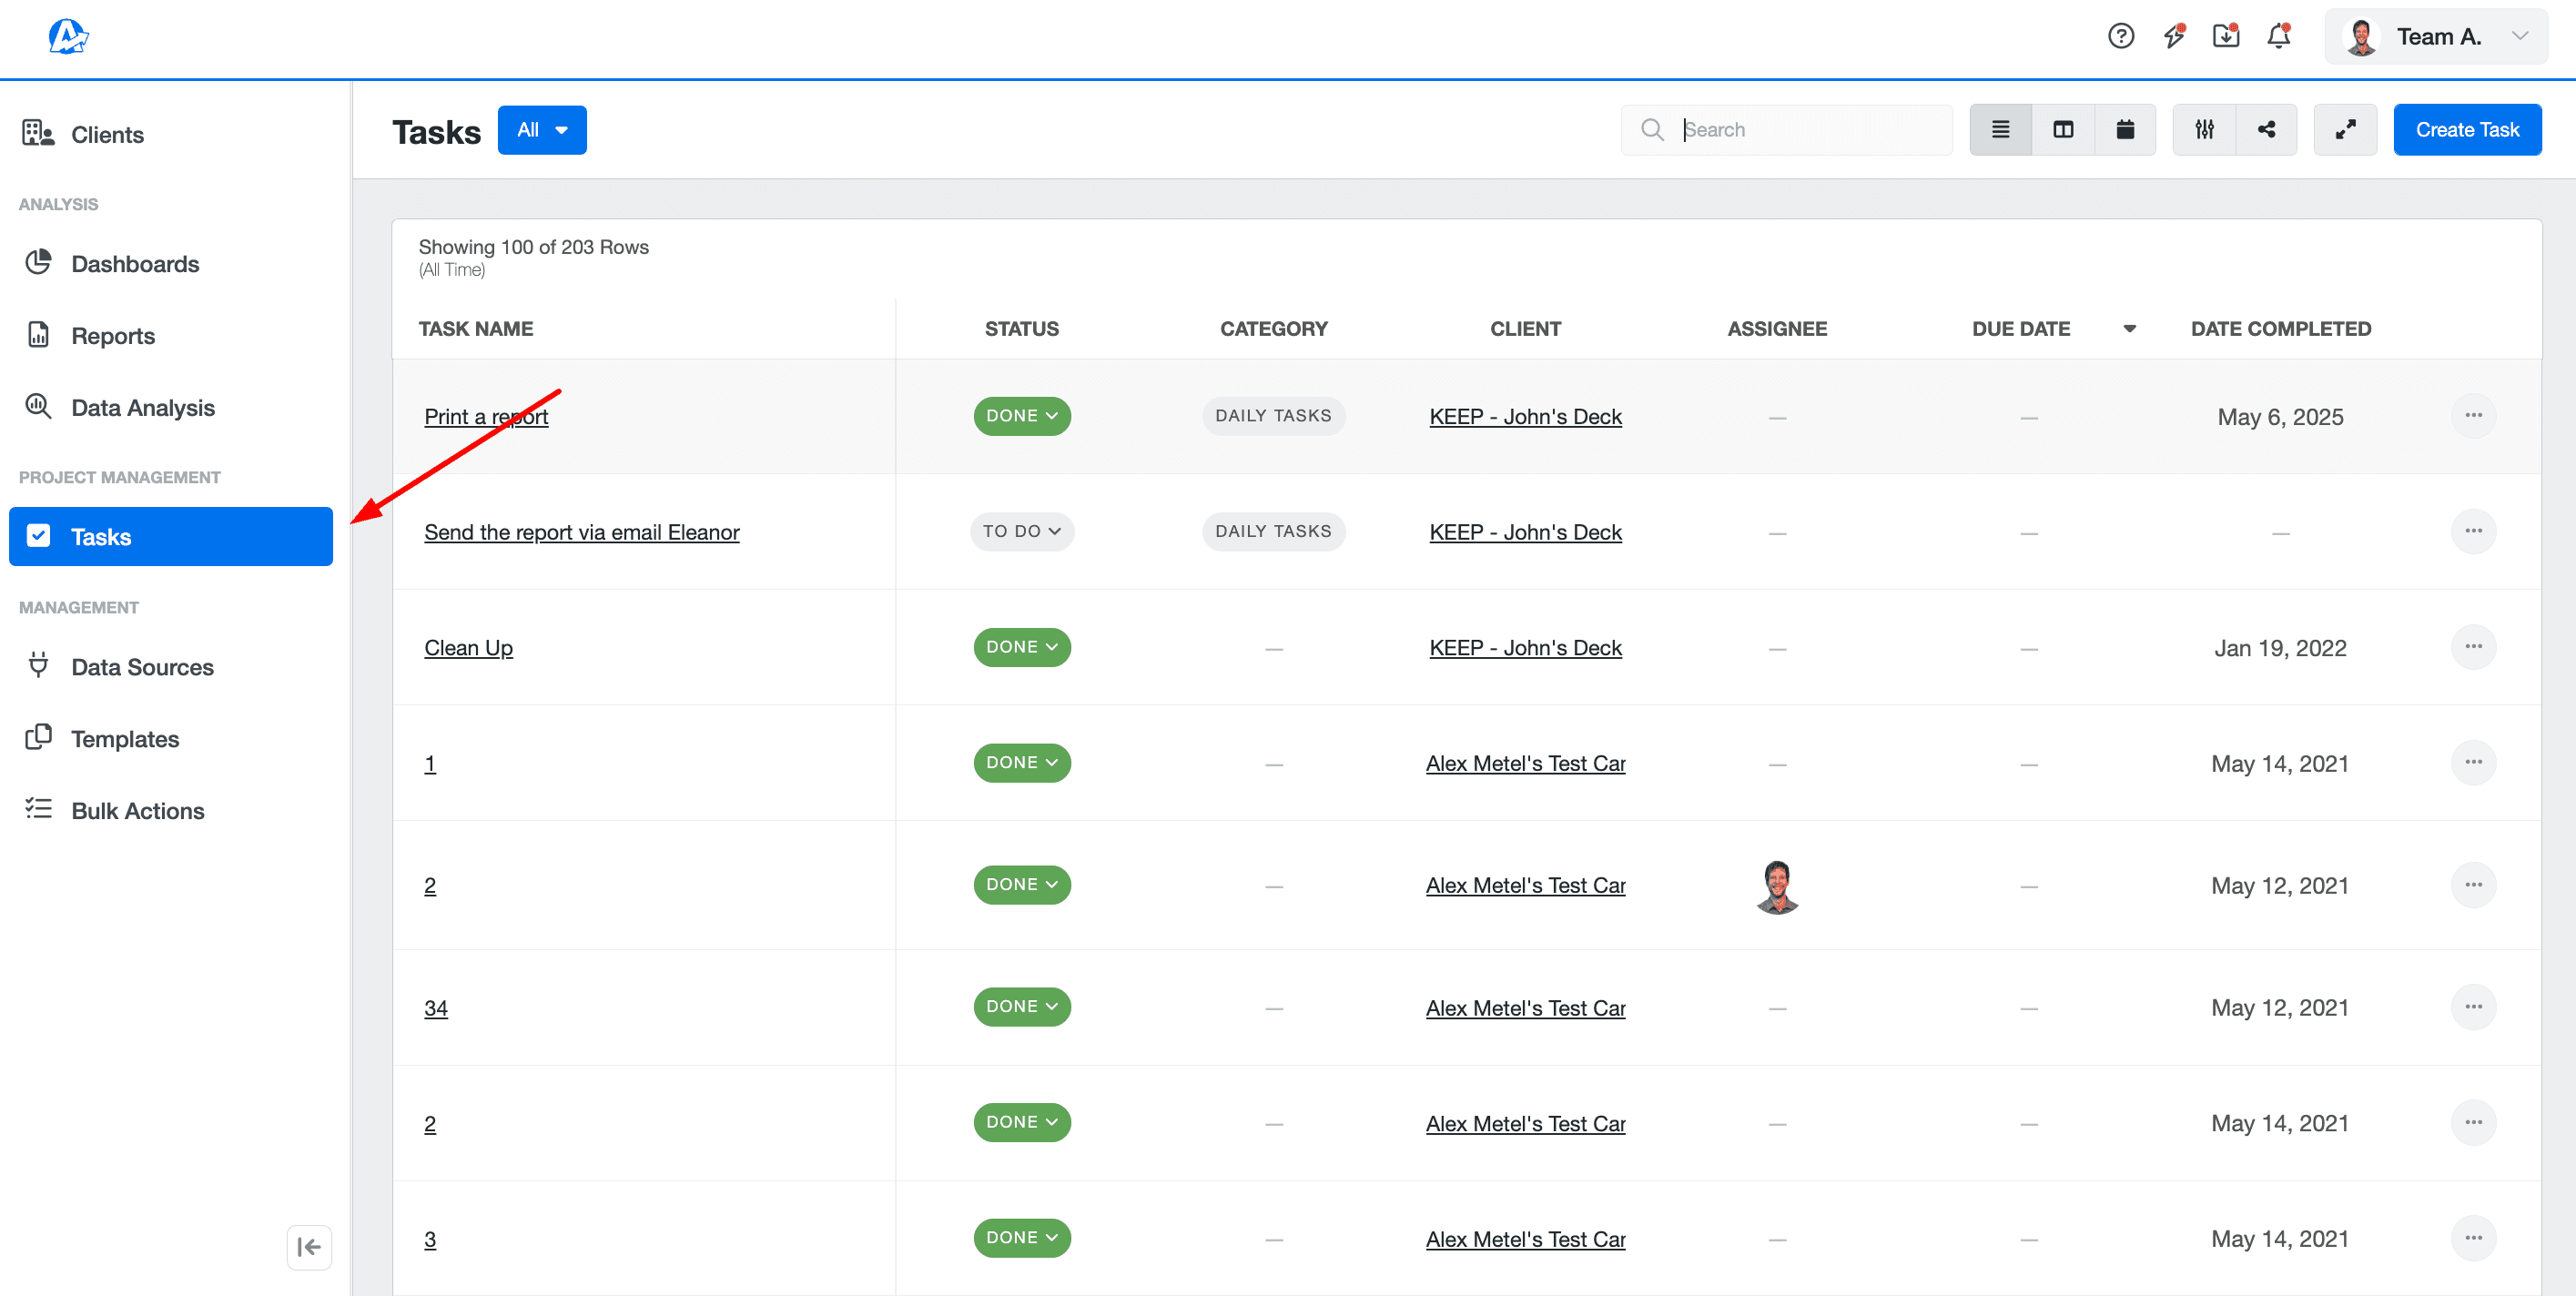This screenshot has width=2576, height=1296.
Task: Open the KEEP - John's Deck client link
Action: point(1525,416)
